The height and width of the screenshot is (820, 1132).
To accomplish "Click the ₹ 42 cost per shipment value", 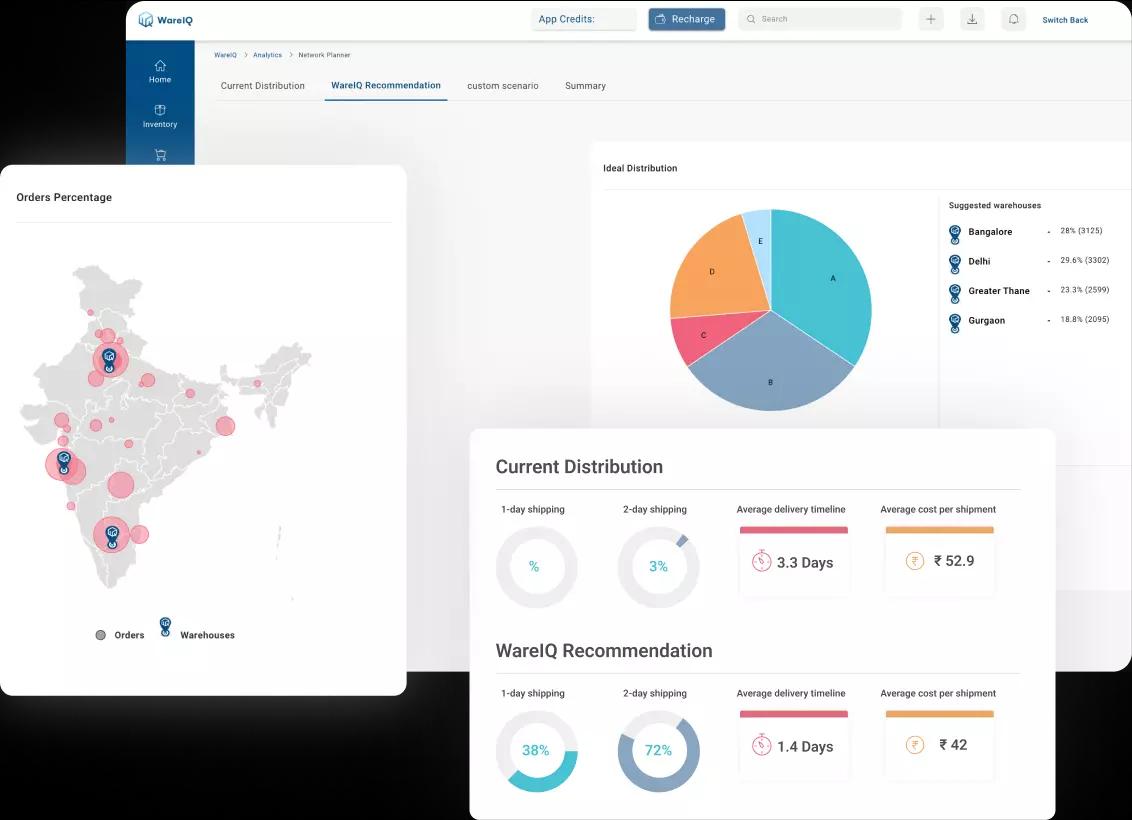I will click(953, 745).
